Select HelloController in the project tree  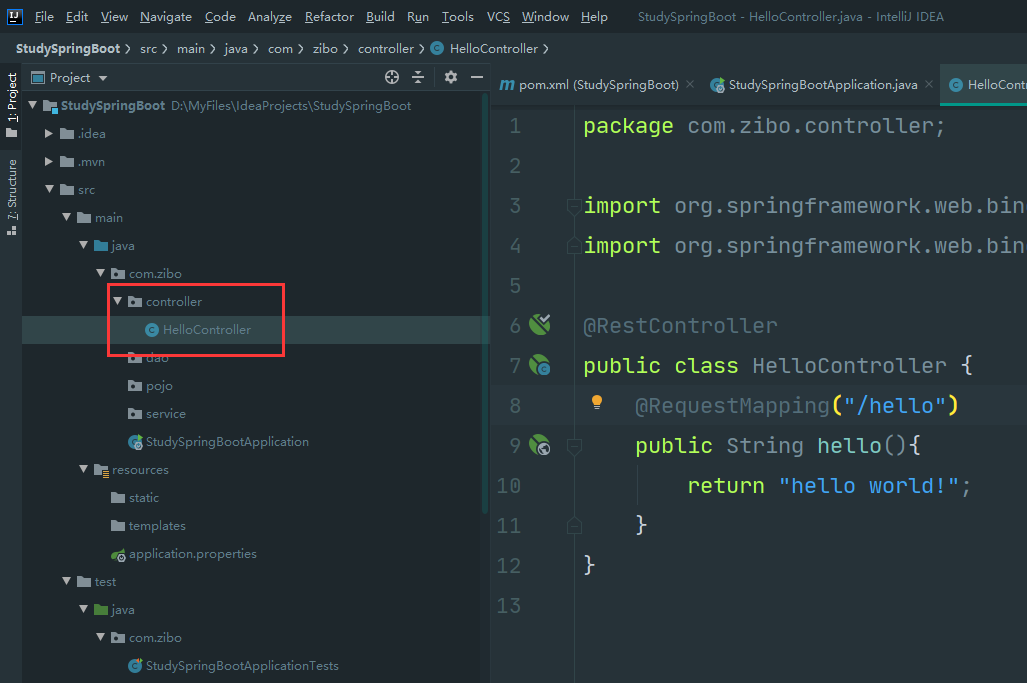coord(256,330)
